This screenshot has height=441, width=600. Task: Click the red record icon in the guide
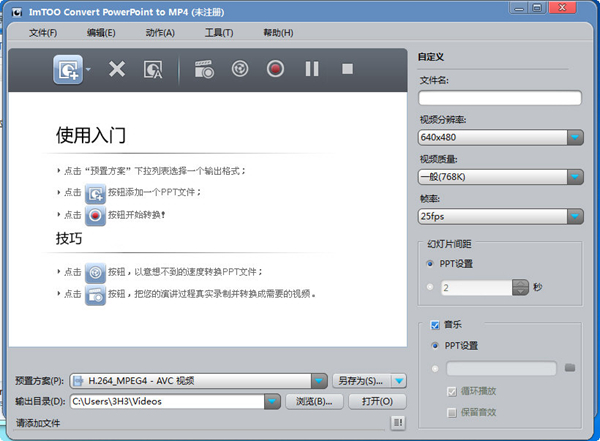[x=95, y=216]
